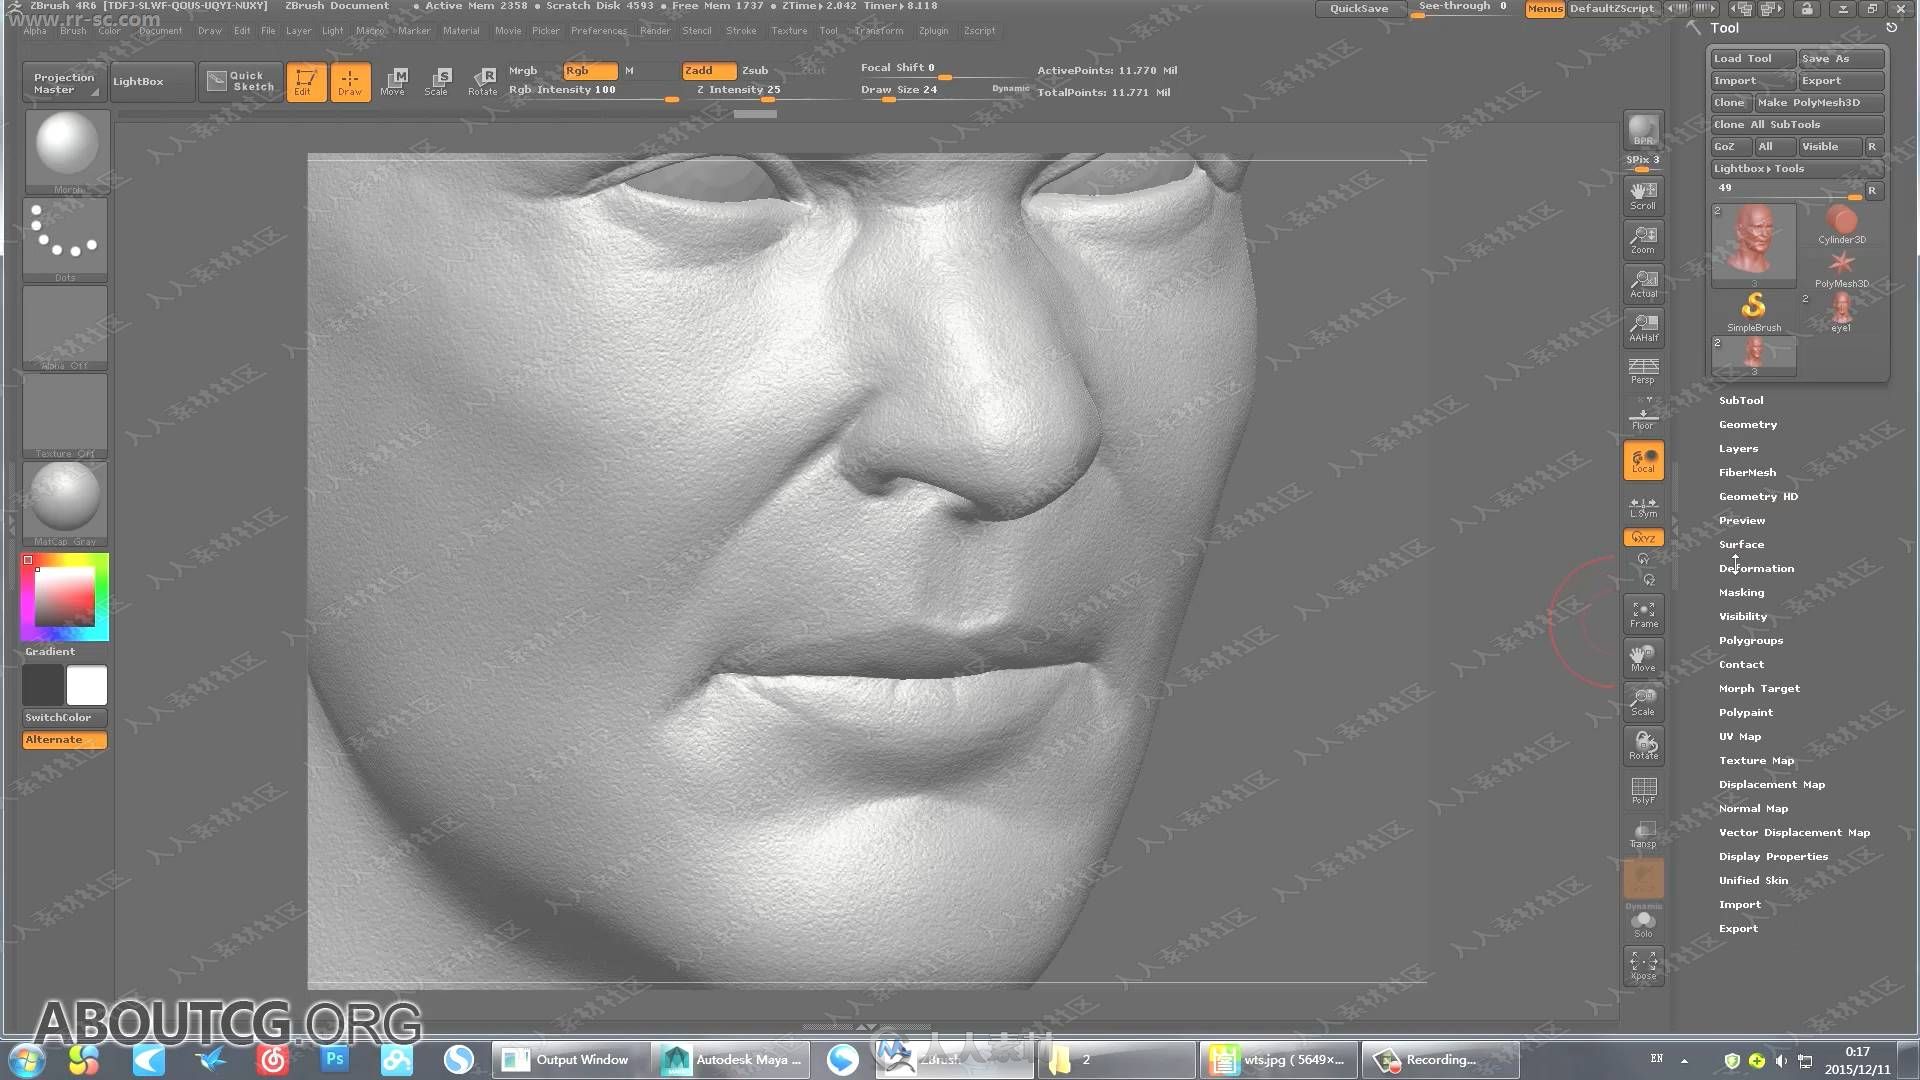Screen dimensions: 1920x1080
Task: Select the Move tool in ZBrush
Action: 392,80
